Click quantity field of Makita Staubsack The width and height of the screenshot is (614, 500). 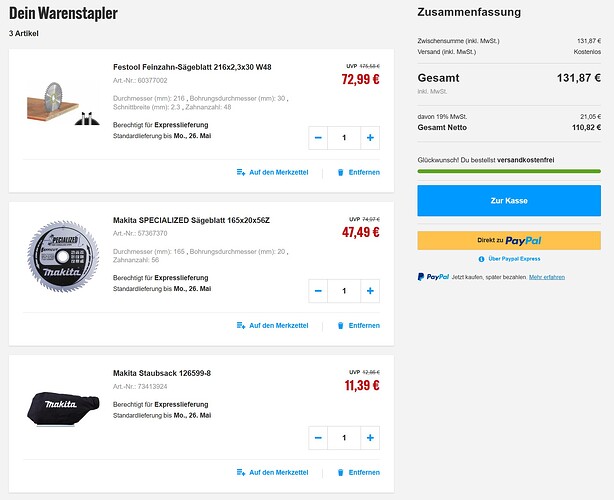click(x=344, y=438)
